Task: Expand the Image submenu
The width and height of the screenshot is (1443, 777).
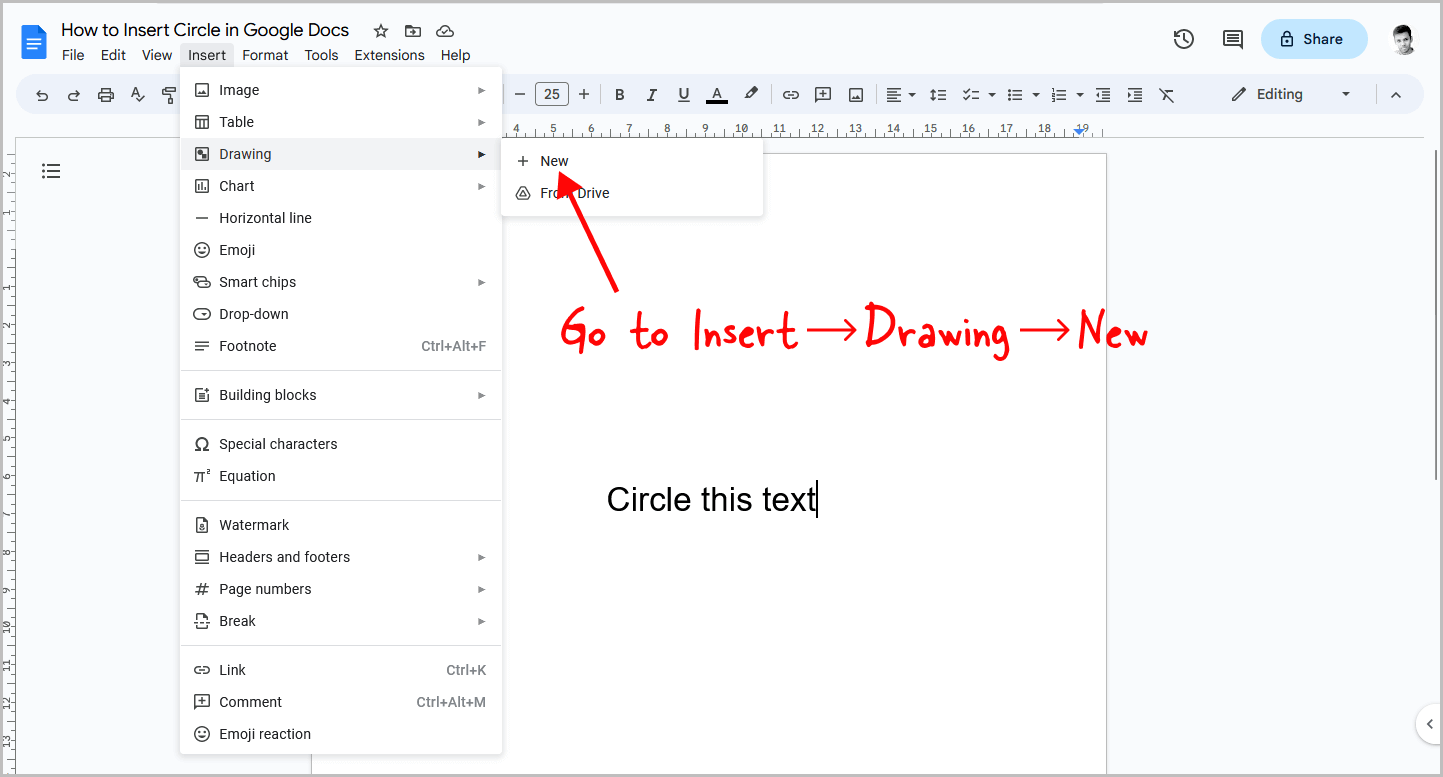Action: 341,90
